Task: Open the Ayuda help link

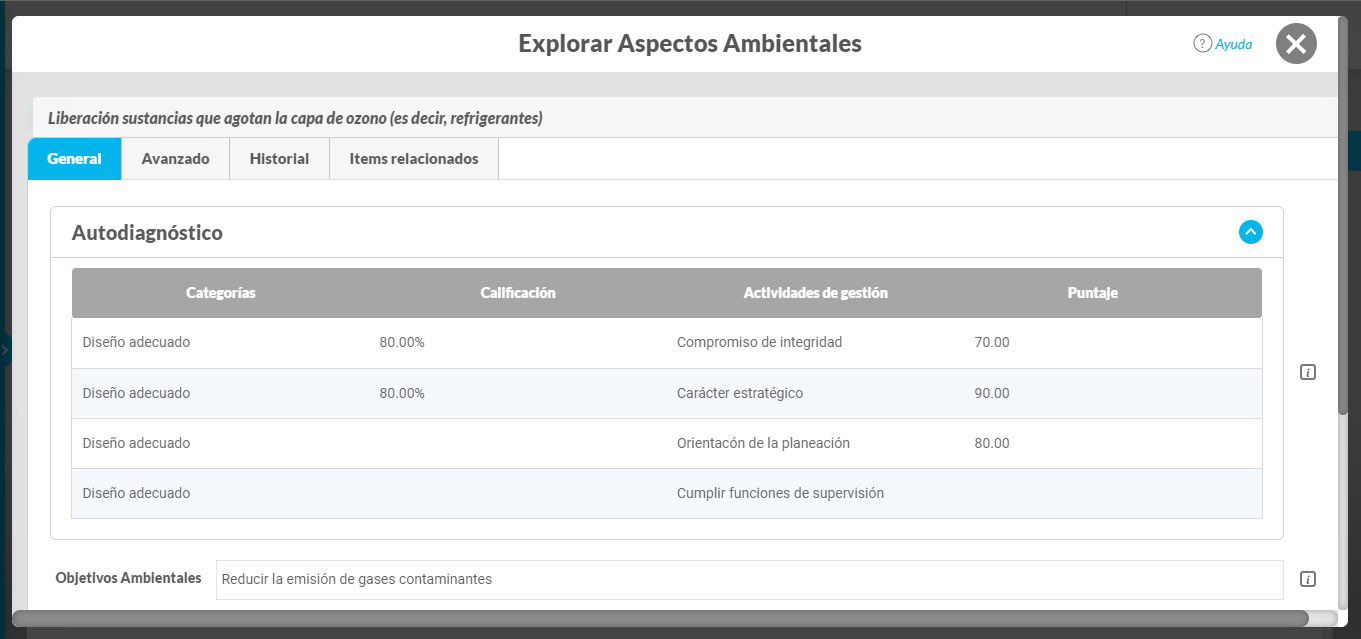Action: 1233,44
